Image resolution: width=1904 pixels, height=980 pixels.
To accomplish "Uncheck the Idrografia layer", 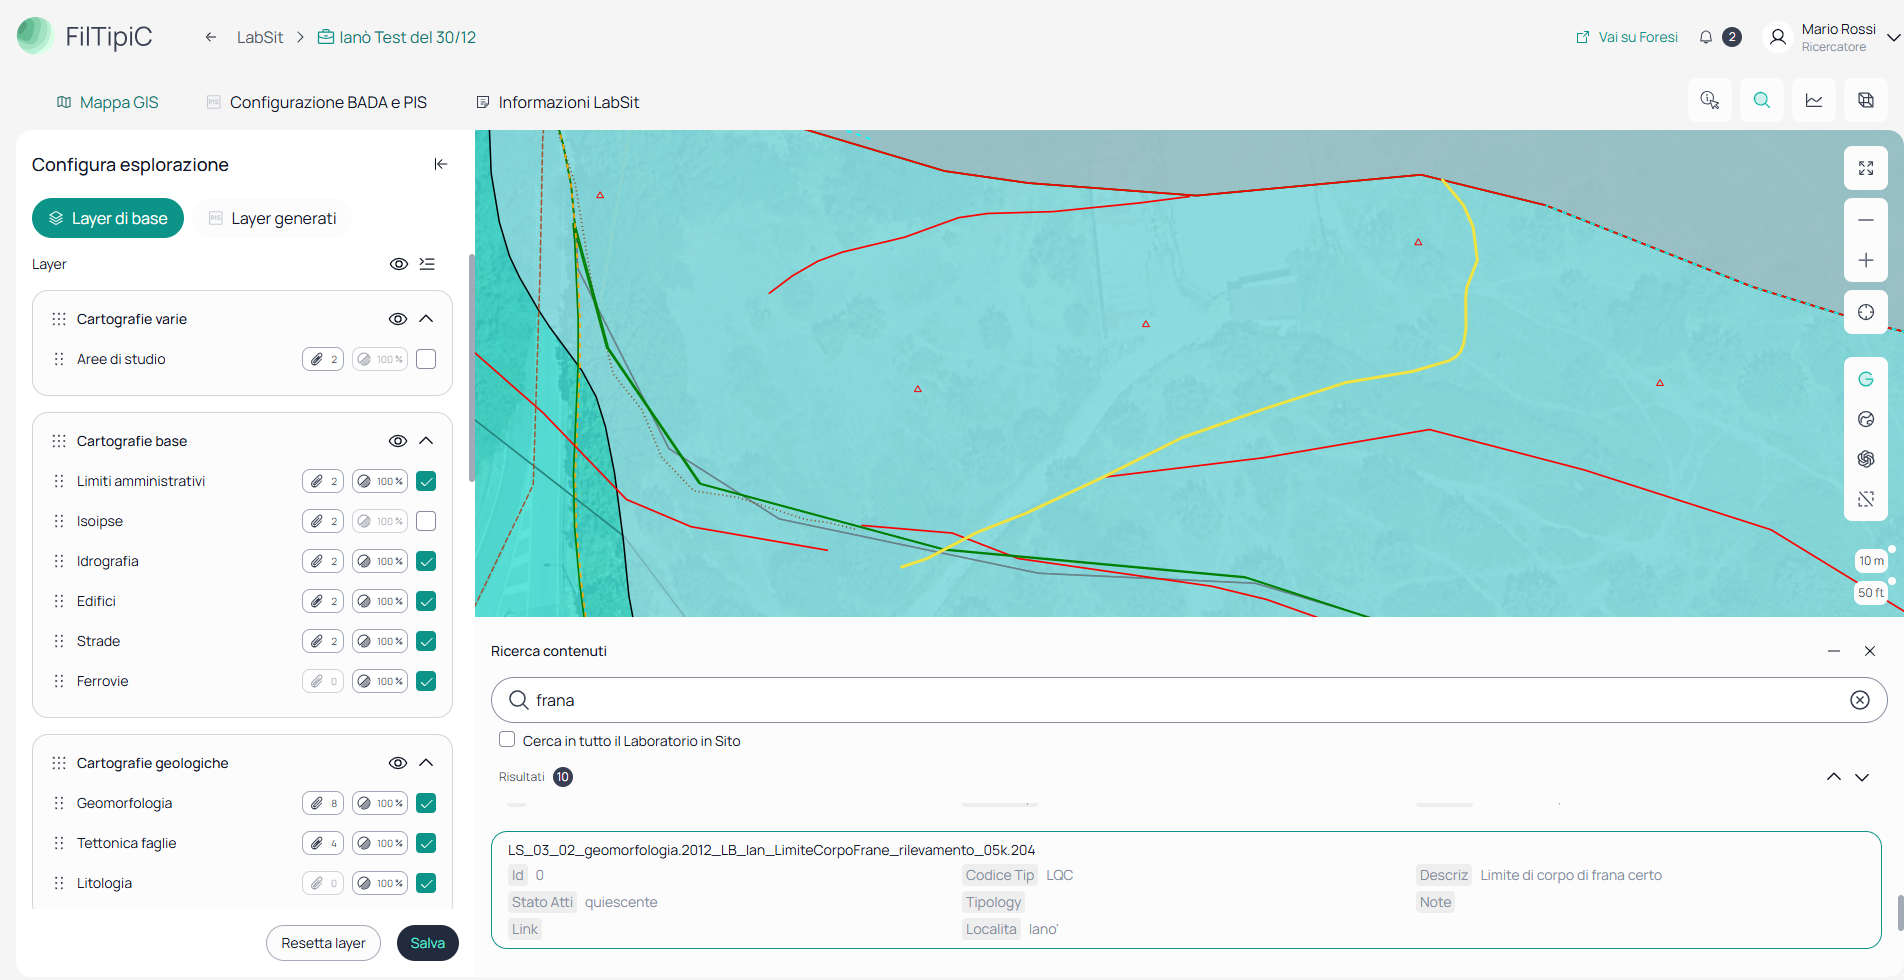I will click(426, 561).
